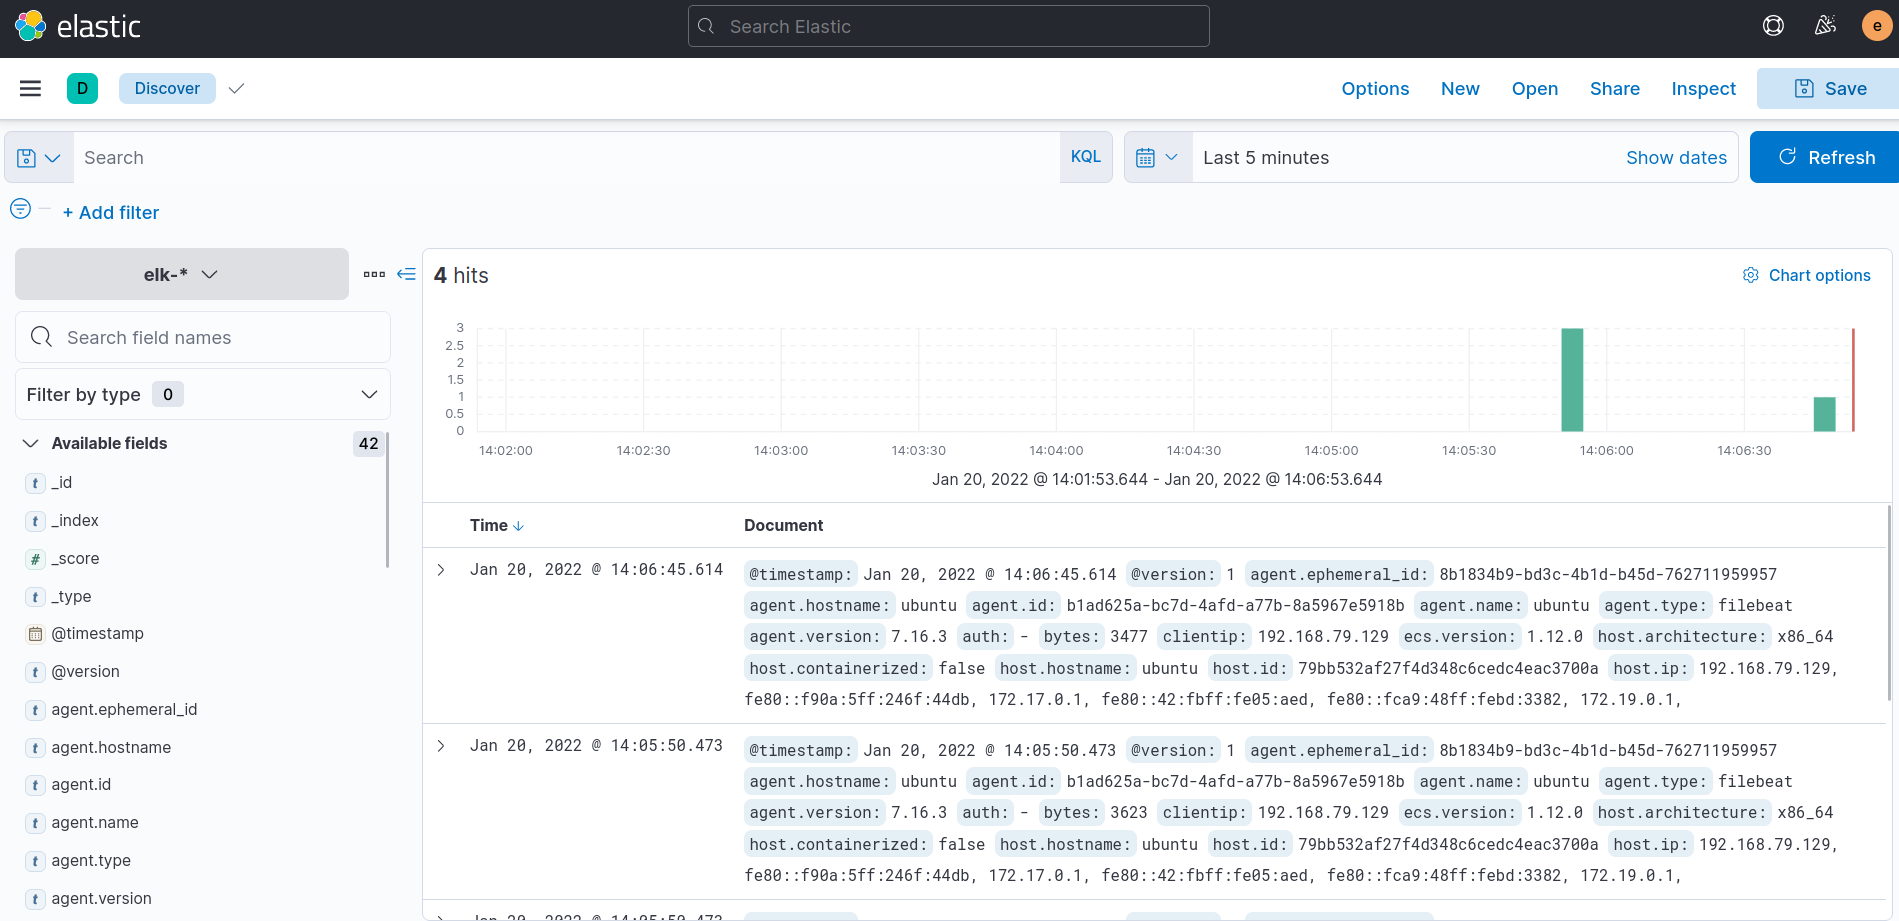1899x921 pixels.
Task: Click the short green histogram bar
Action: coord(1825,414)
